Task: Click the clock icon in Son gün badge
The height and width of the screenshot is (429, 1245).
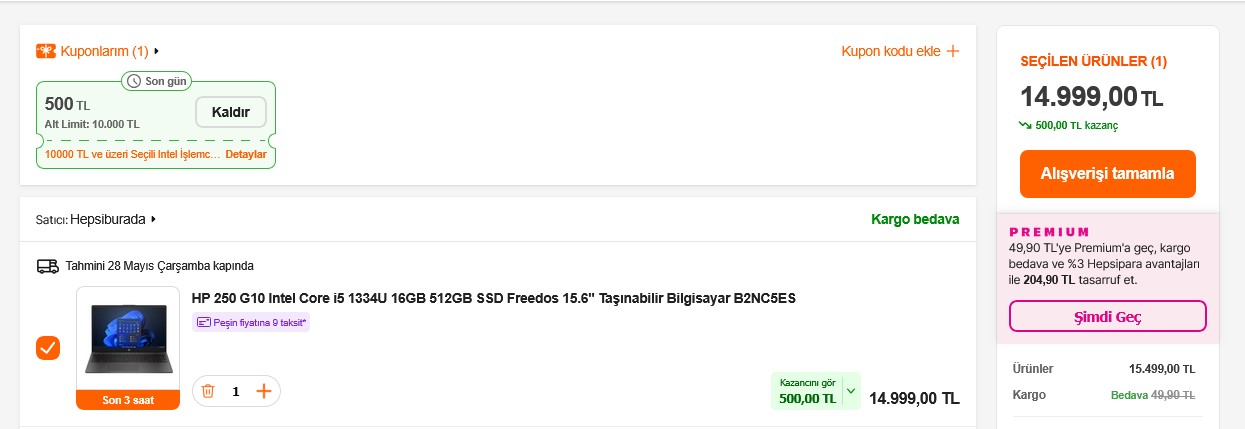Action: pos(136,81)
